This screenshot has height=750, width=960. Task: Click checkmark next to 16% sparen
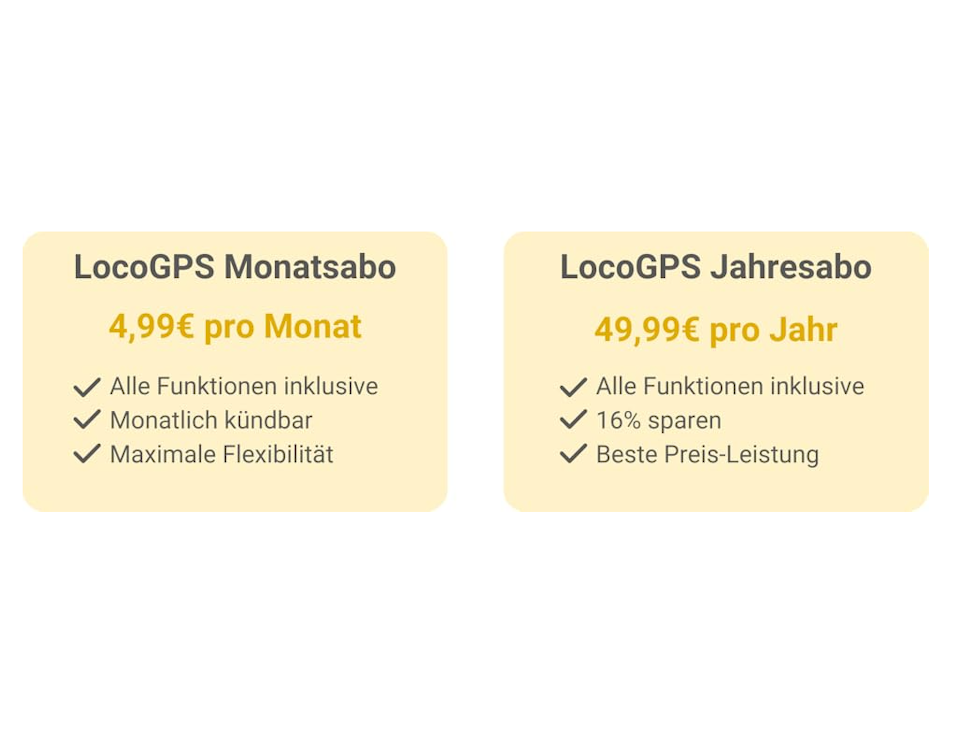(574, 419)
